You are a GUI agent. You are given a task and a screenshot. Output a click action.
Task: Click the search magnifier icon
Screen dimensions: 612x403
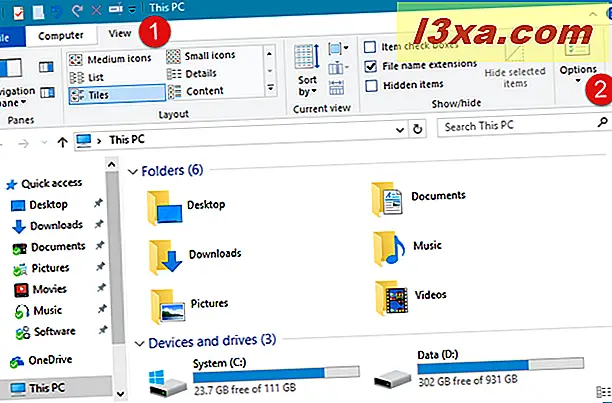pyautogui.click(x=603, y=122)
